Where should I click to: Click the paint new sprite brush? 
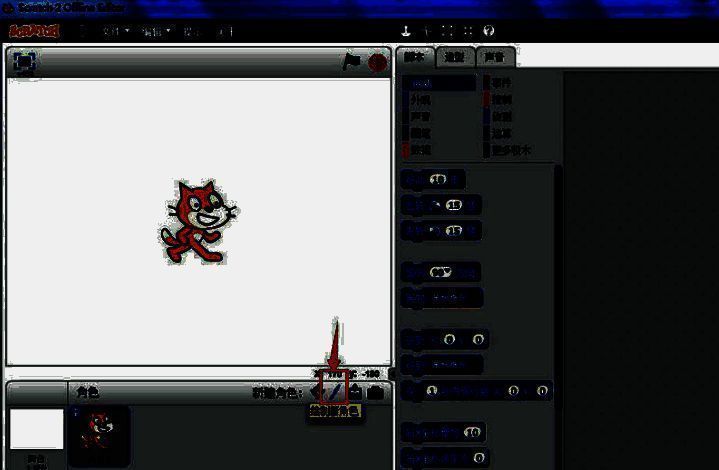(336, 393)
